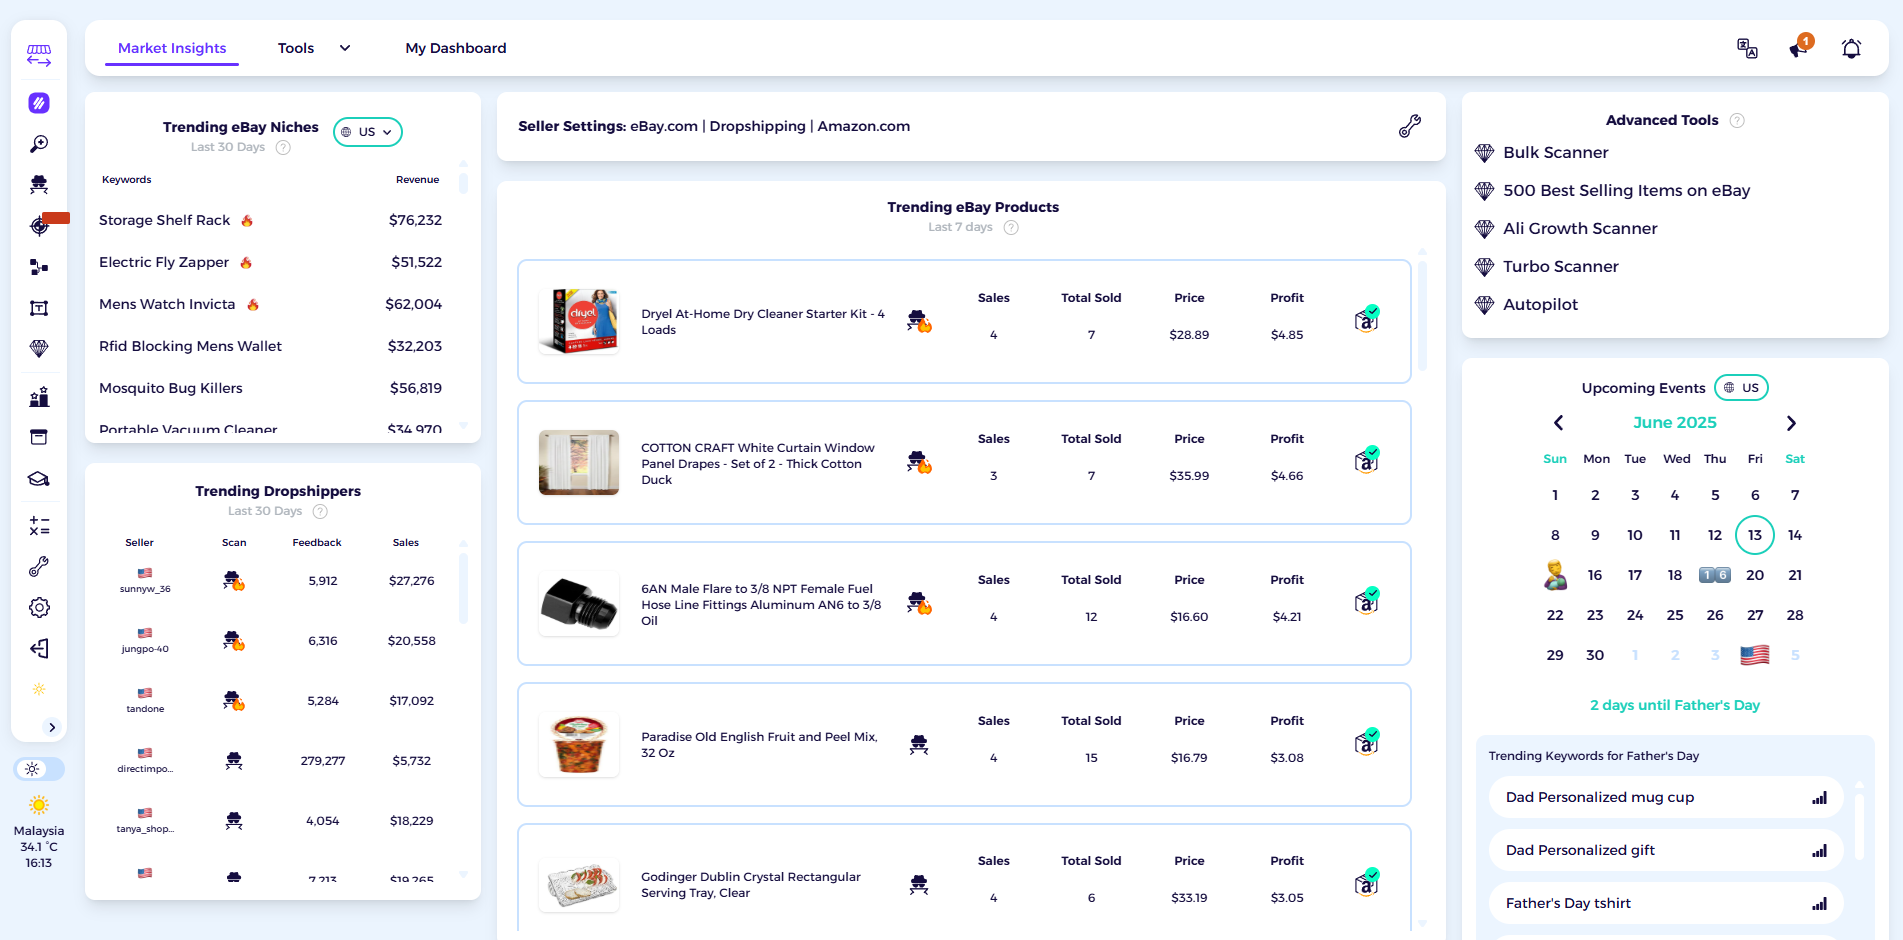Screen dimensions: 1903x940
Task: Click the notification bell icon
Action: 1851,48
